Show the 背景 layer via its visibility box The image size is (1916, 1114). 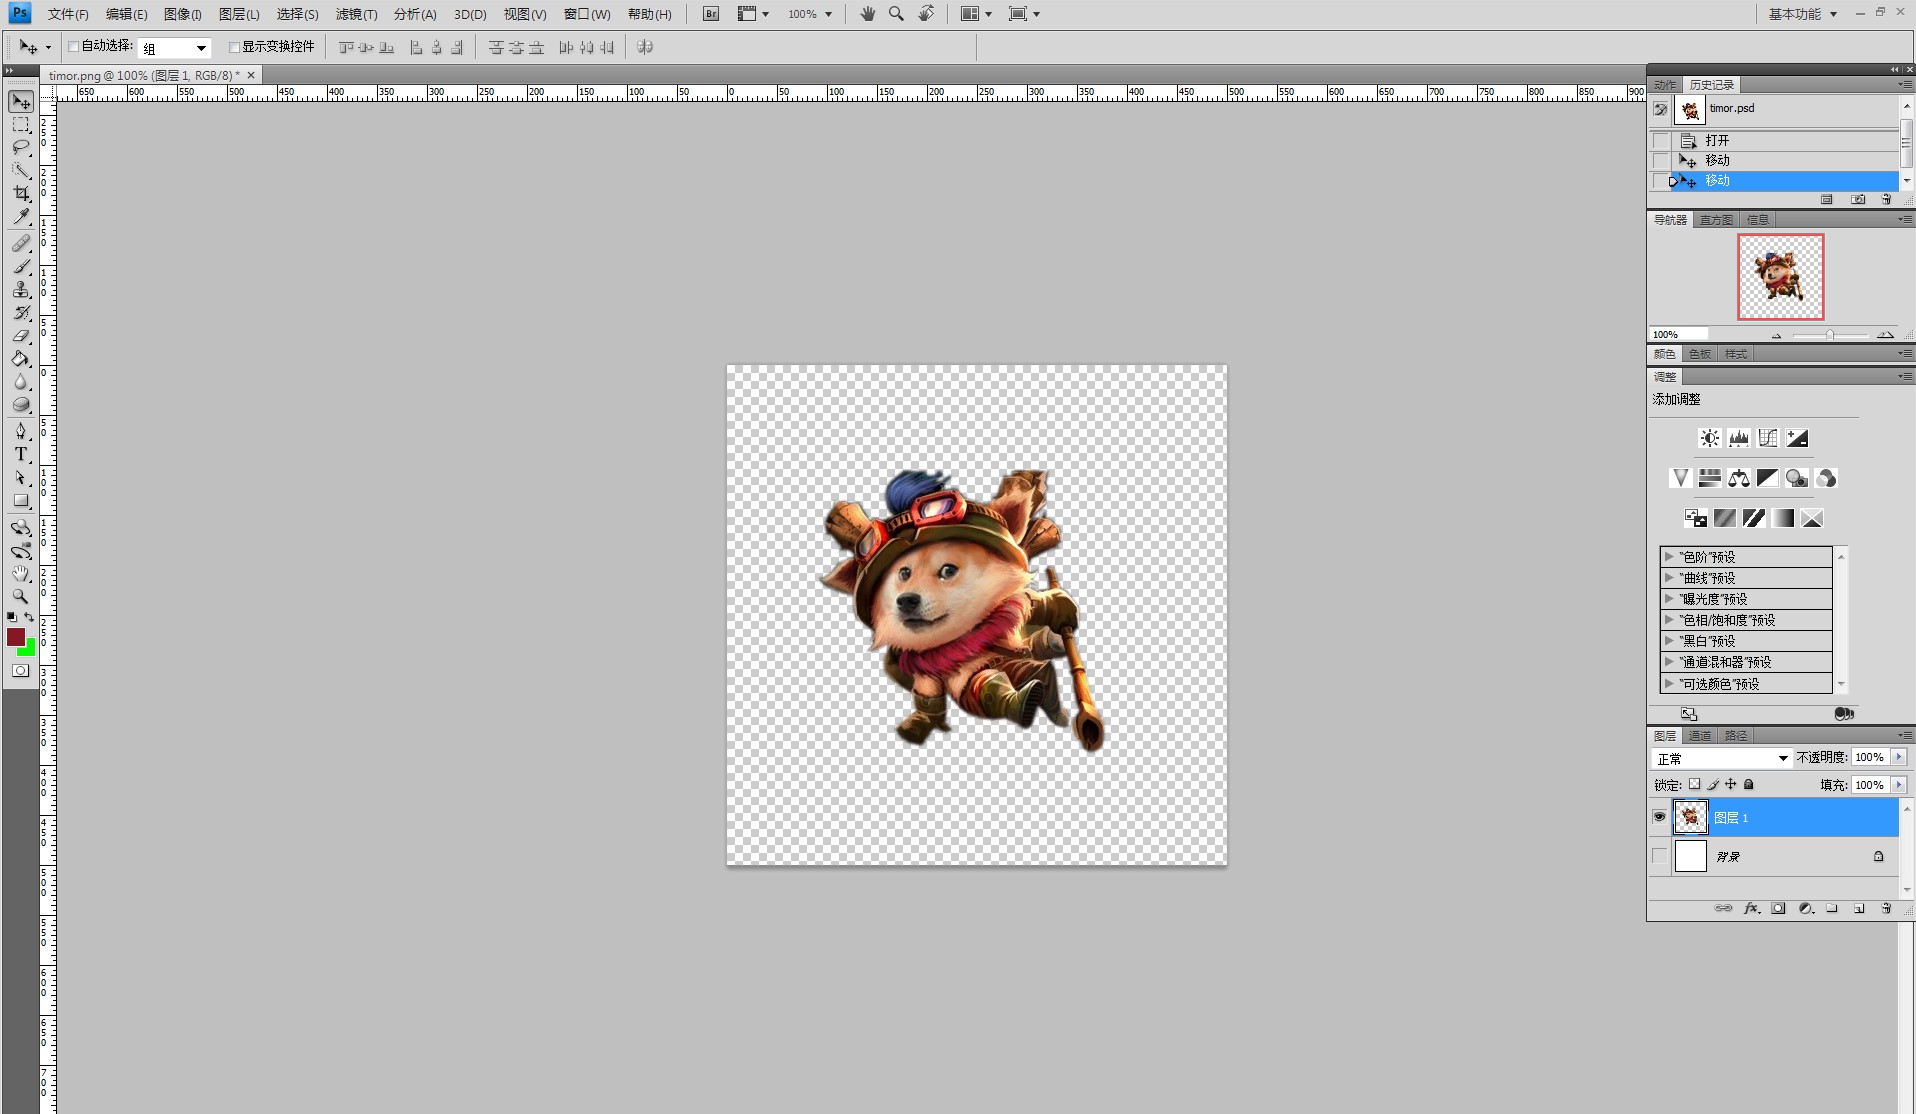[x=1660, y=856]
